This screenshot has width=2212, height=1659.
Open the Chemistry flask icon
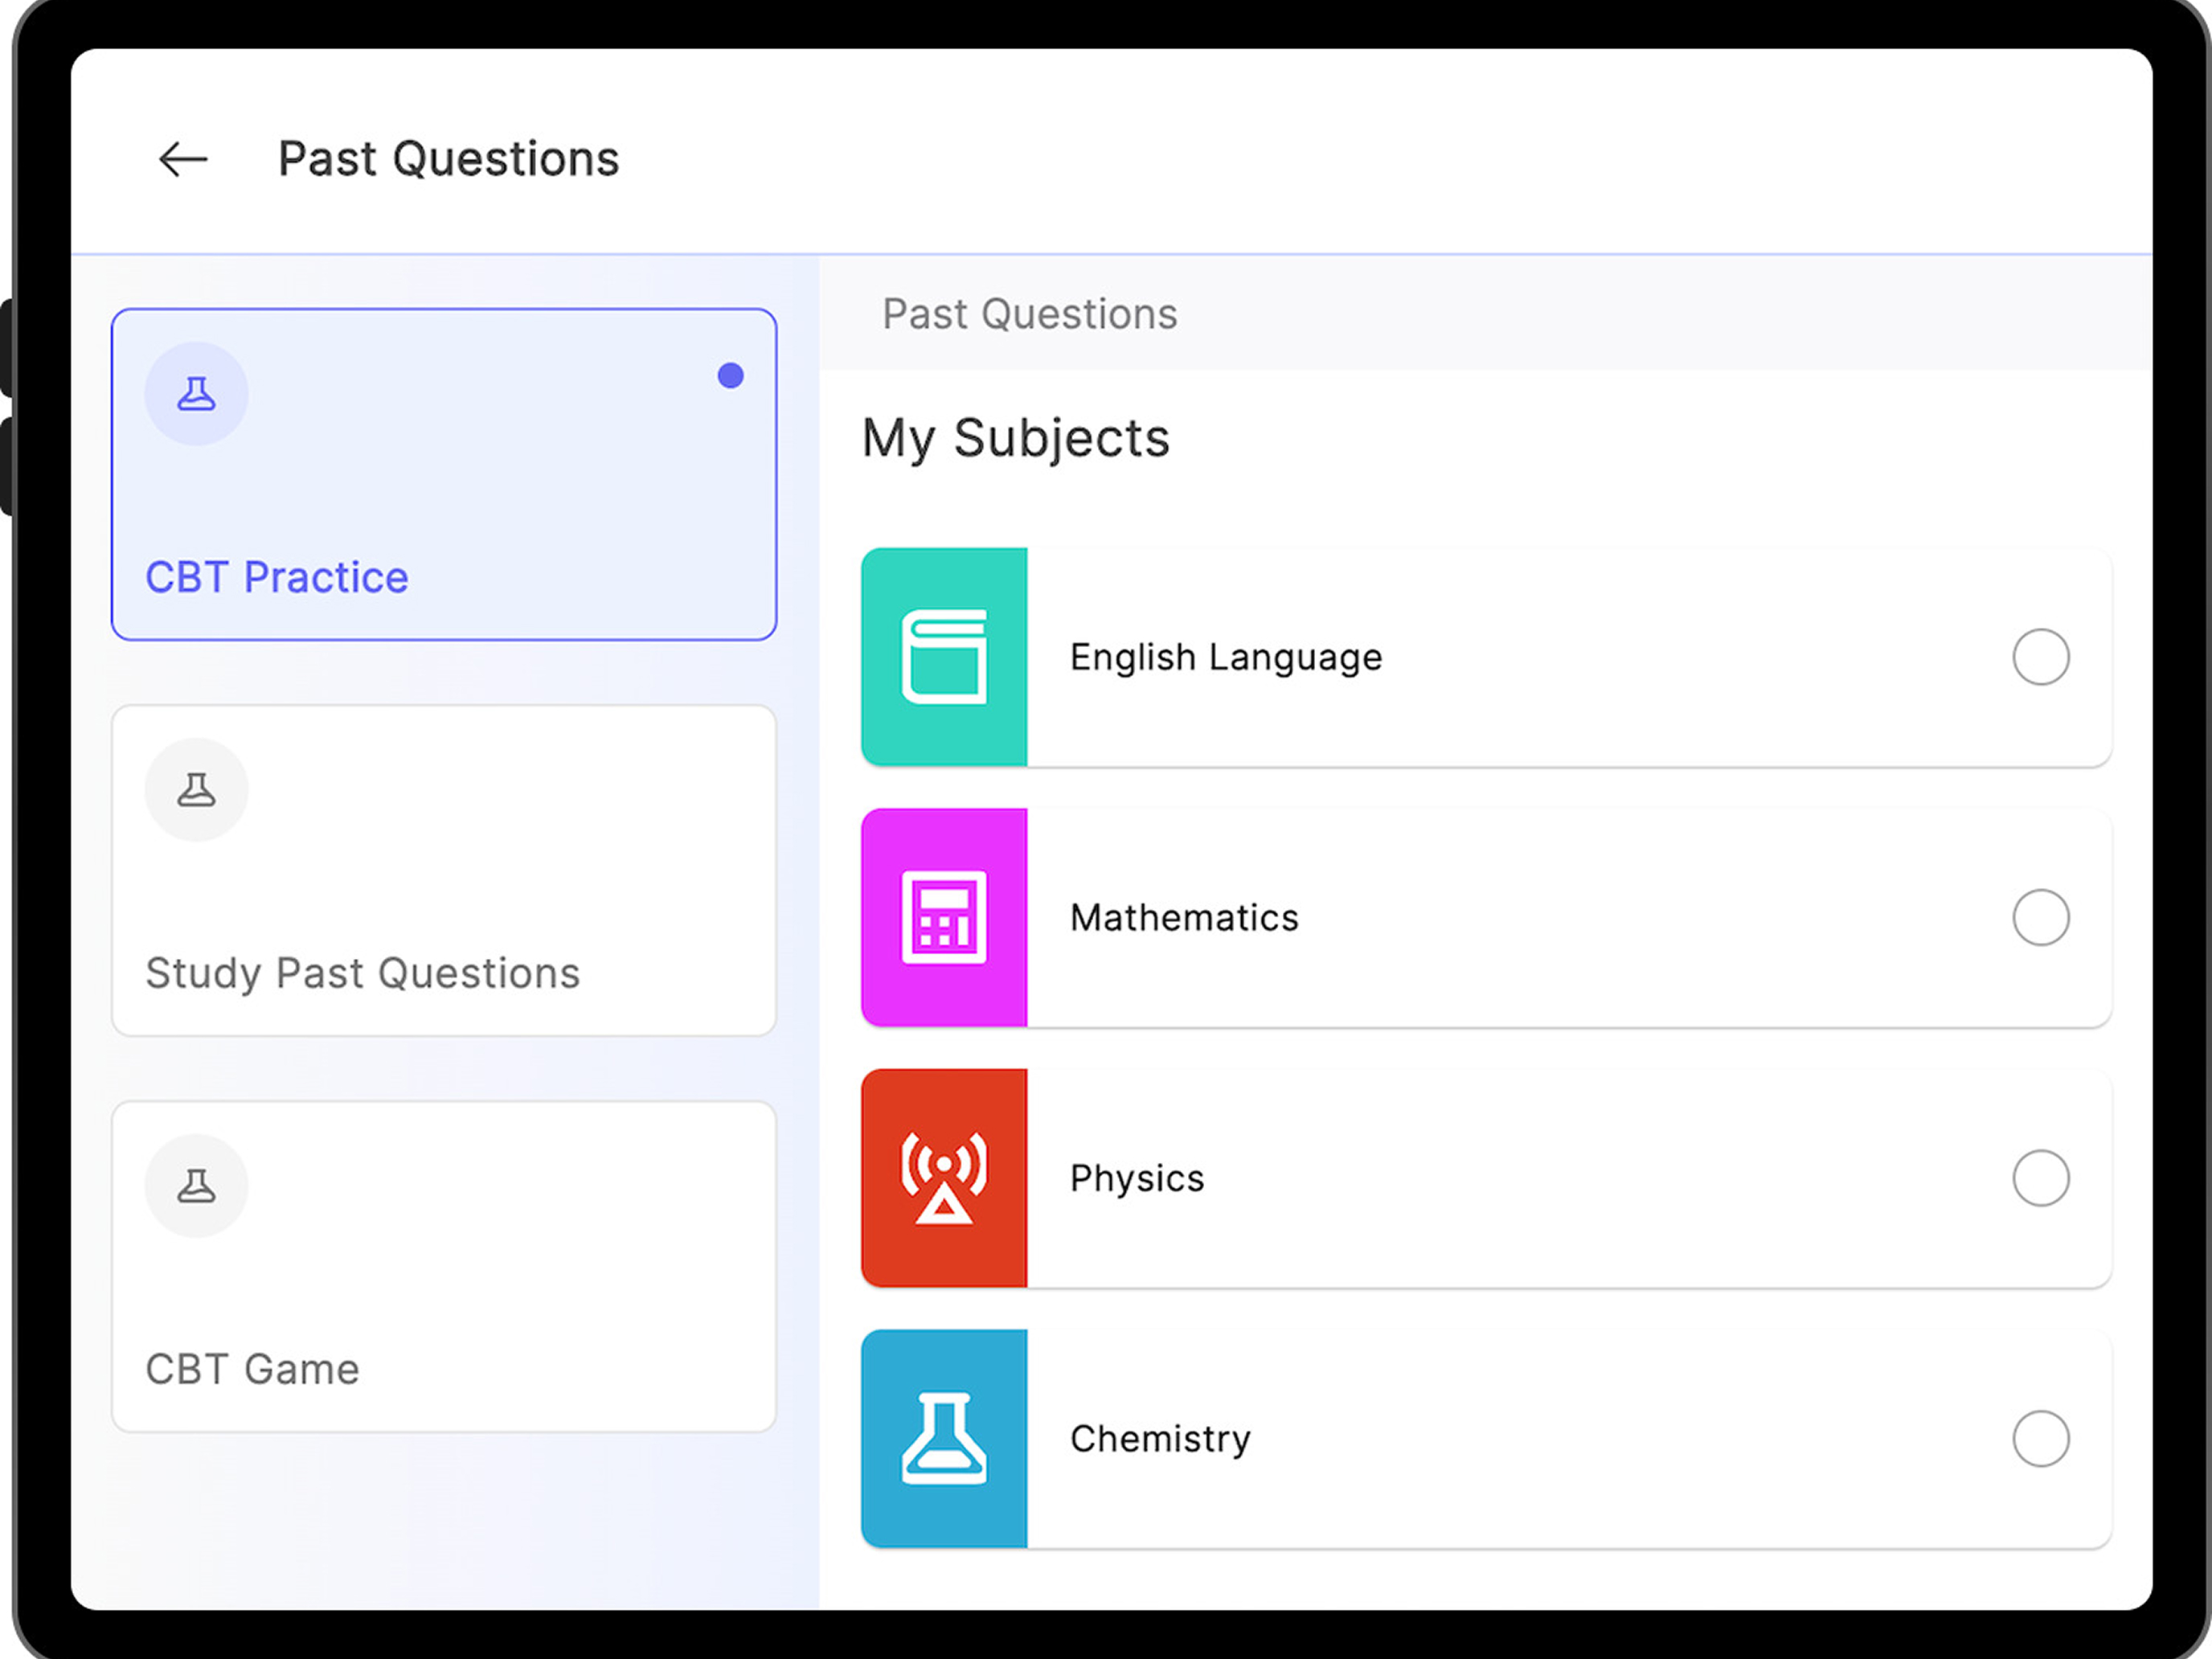[x=944, y=1438]
